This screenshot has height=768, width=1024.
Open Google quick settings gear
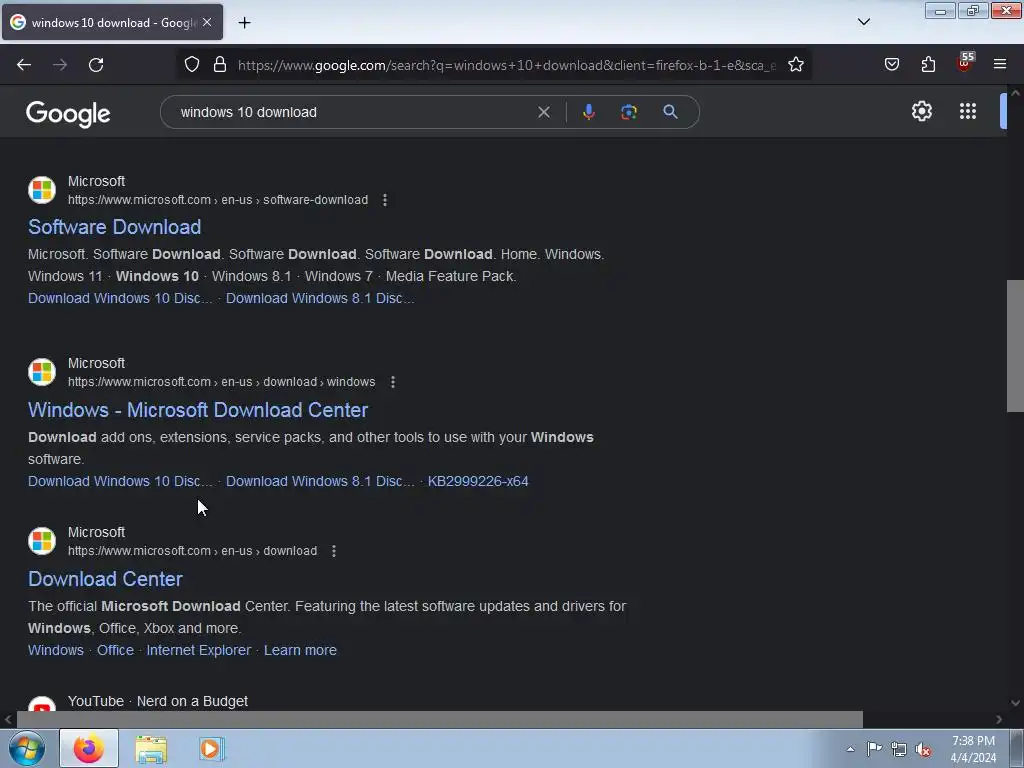(x=921, y=111)
